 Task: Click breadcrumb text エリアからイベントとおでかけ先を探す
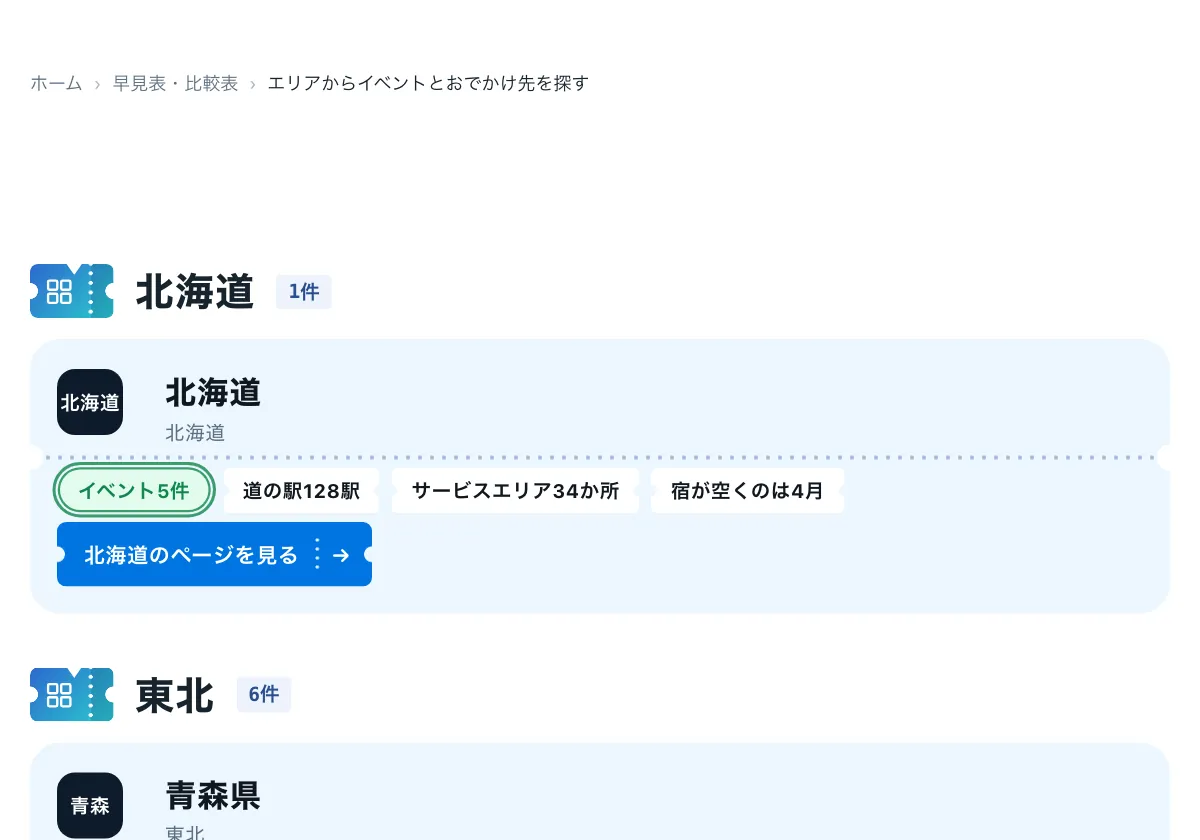point(428,83)
